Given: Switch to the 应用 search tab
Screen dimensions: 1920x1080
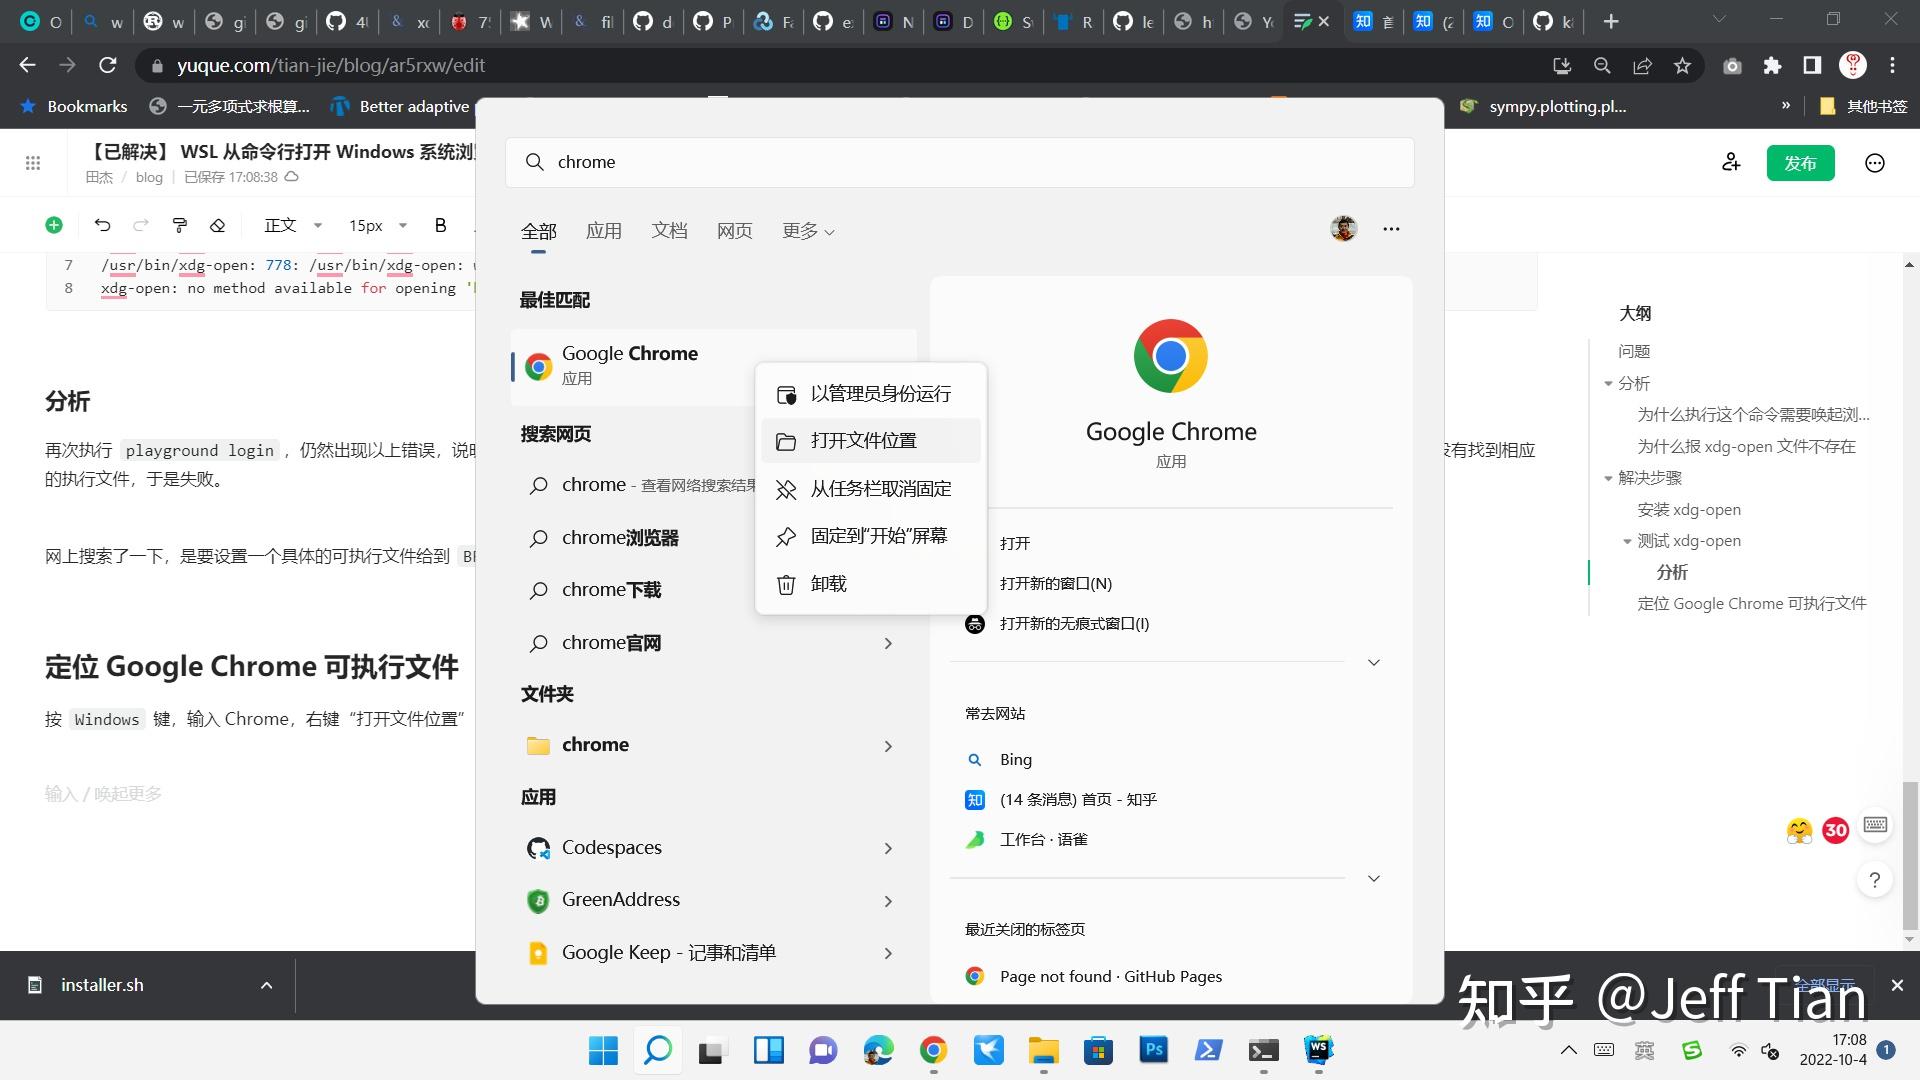Looking at the screenshot, I should [603, 231].
